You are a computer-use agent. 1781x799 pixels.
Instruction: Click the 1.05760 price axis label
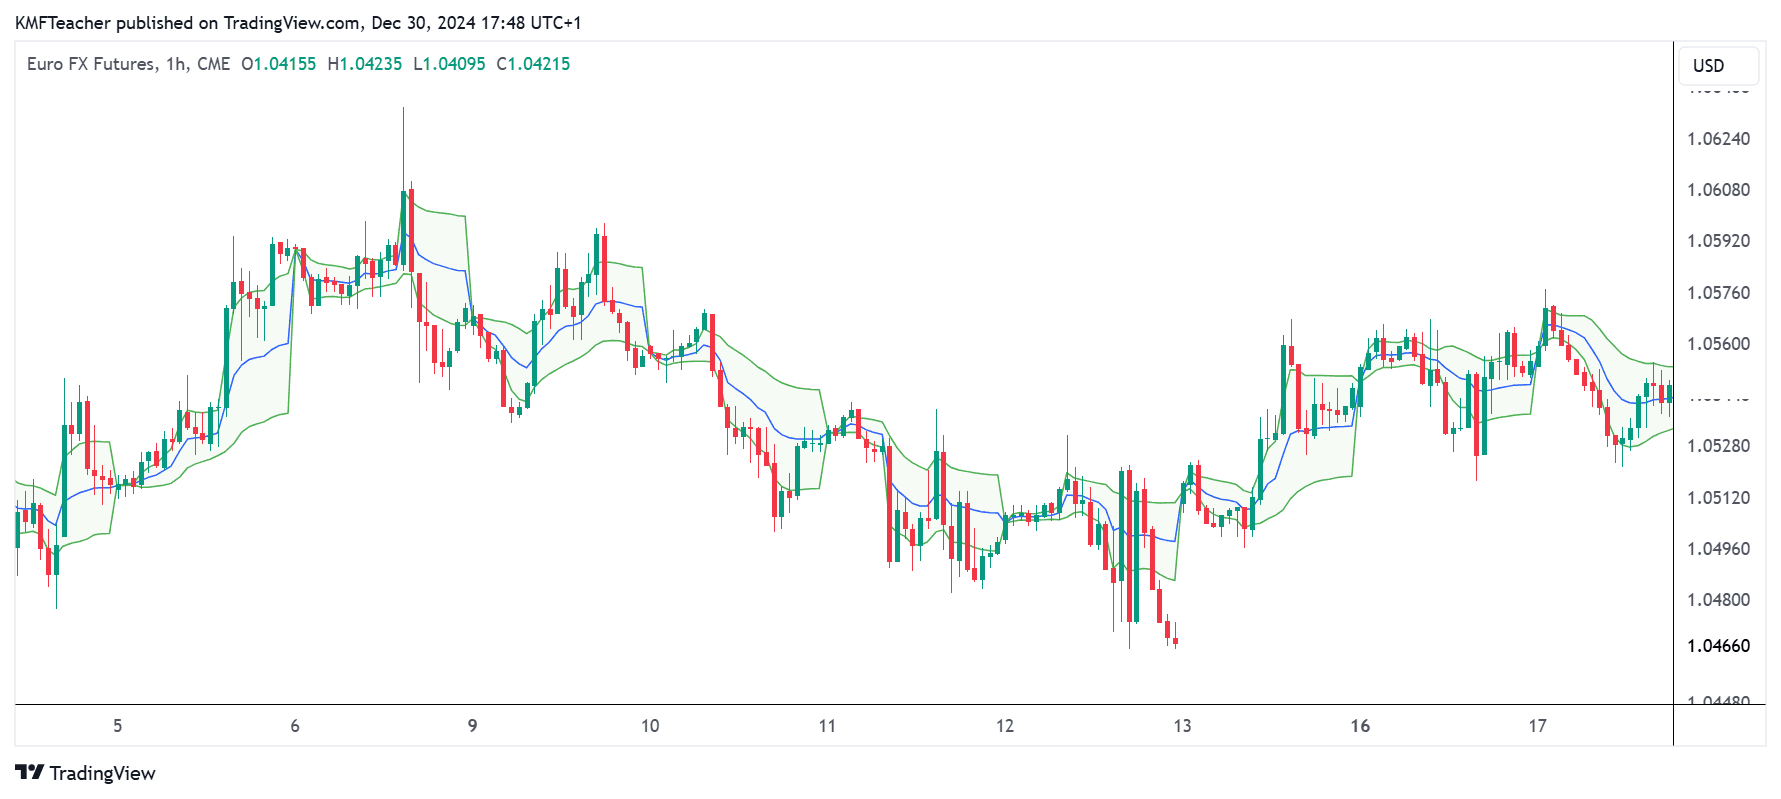tap(1718, 293)
